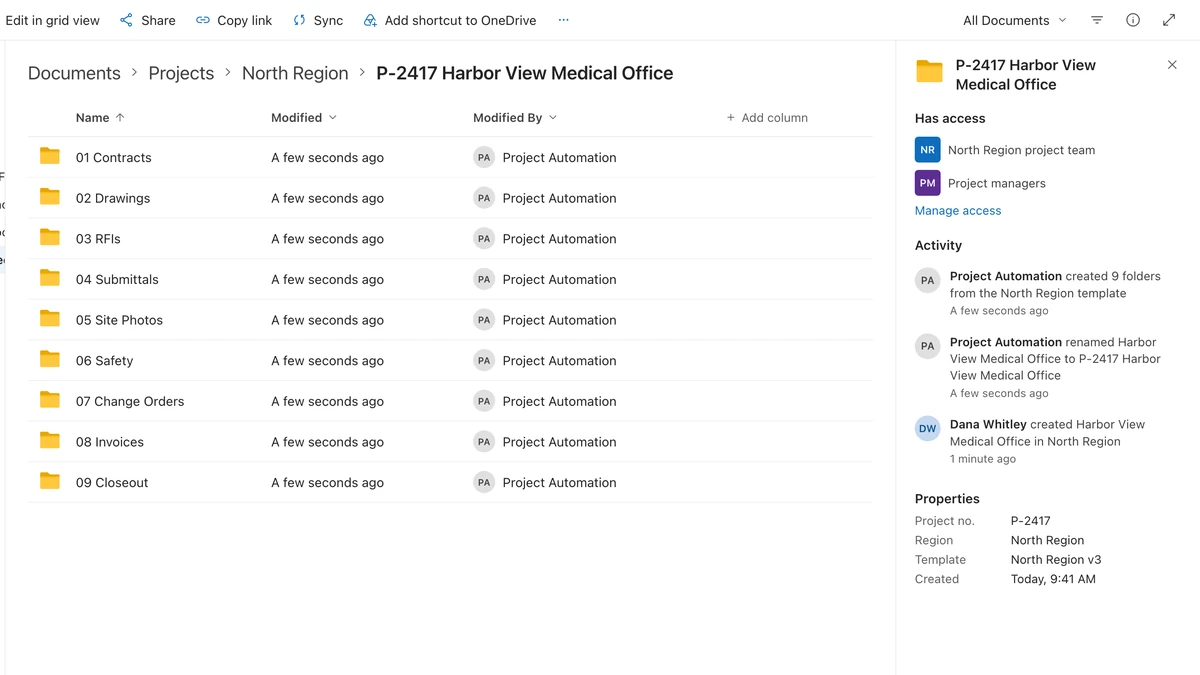The width and height of the screenshot is (1200, 675).
Task: Close the details pane with X
Action: tap(1172, 65)
